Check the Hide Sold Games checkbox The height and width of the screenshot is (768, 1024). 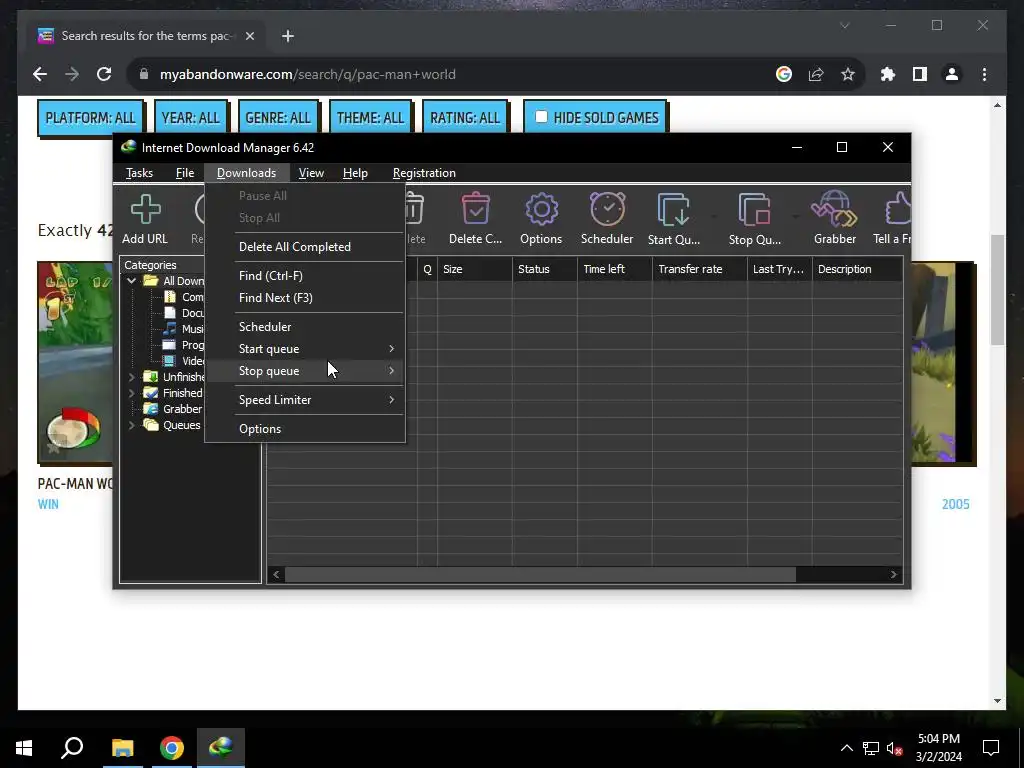541,117
